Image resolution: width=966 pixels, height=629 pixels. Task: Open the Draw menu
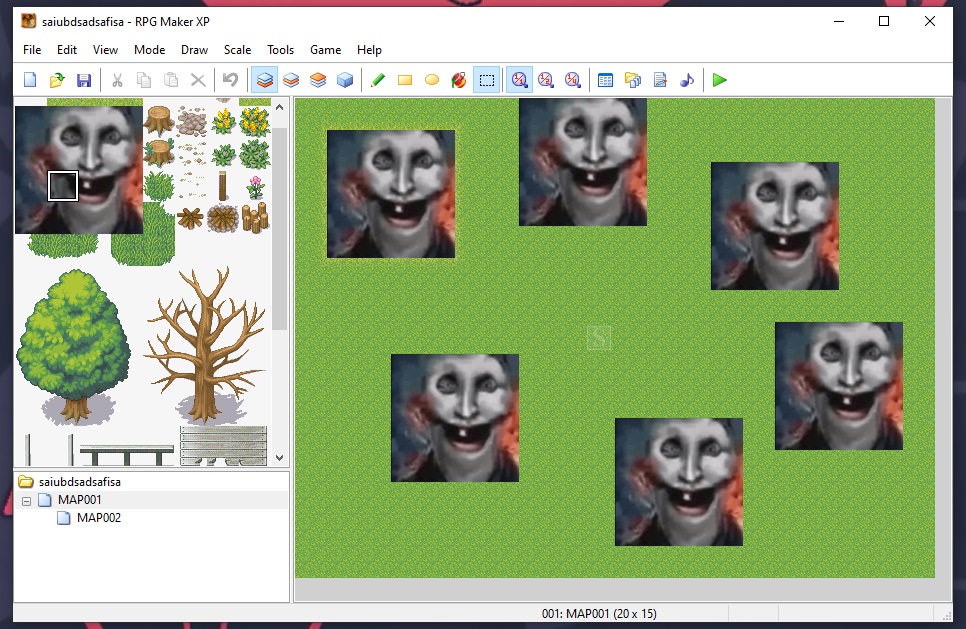194,50
